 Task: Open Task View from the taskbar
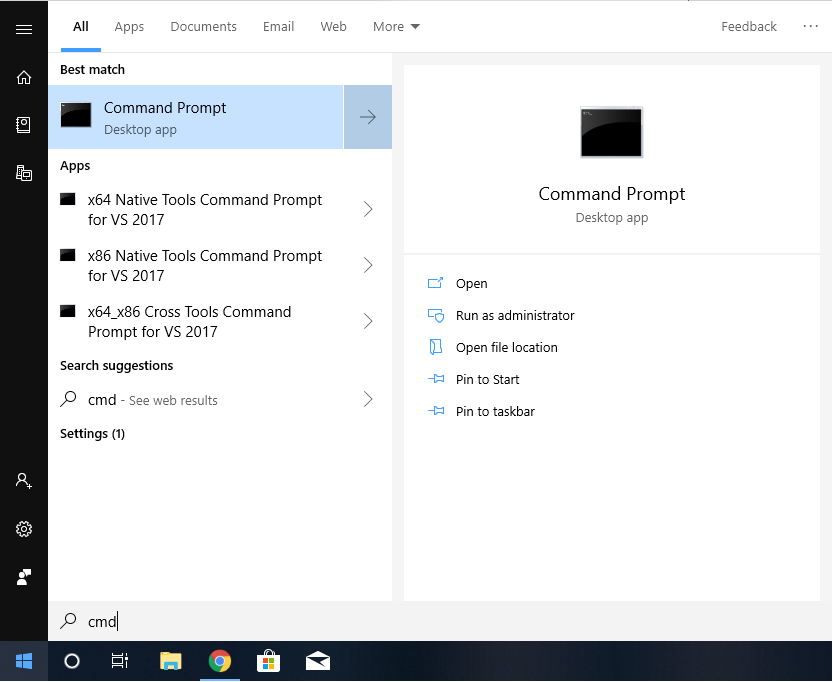click(120, 661)
